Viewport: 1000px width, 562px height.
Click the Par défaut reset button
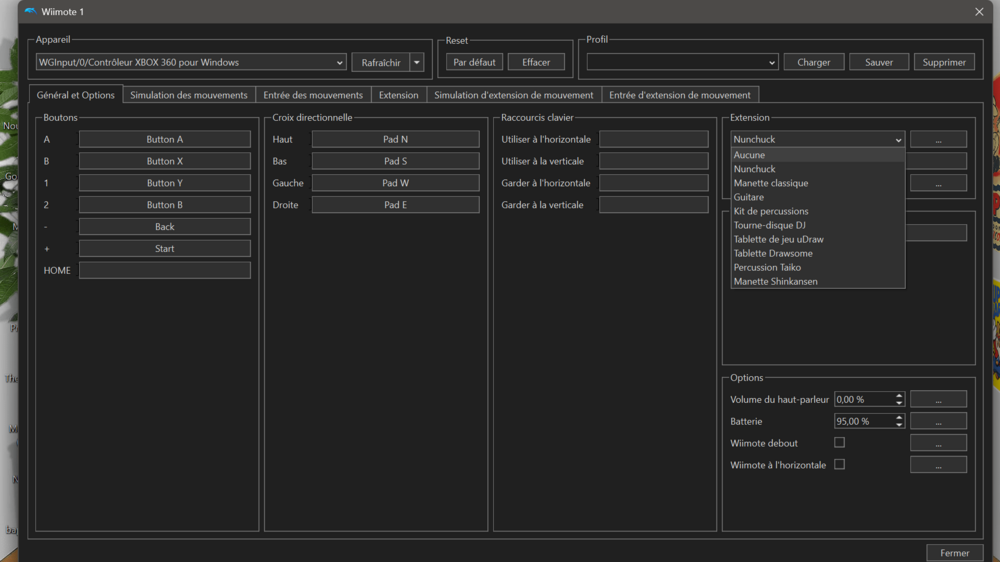pos(474,62)
